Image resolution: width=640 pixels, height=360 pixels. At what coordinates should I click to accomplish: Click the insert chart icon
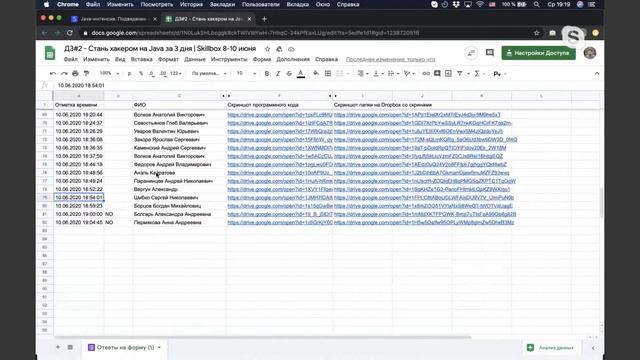click(x=448, y=73)
